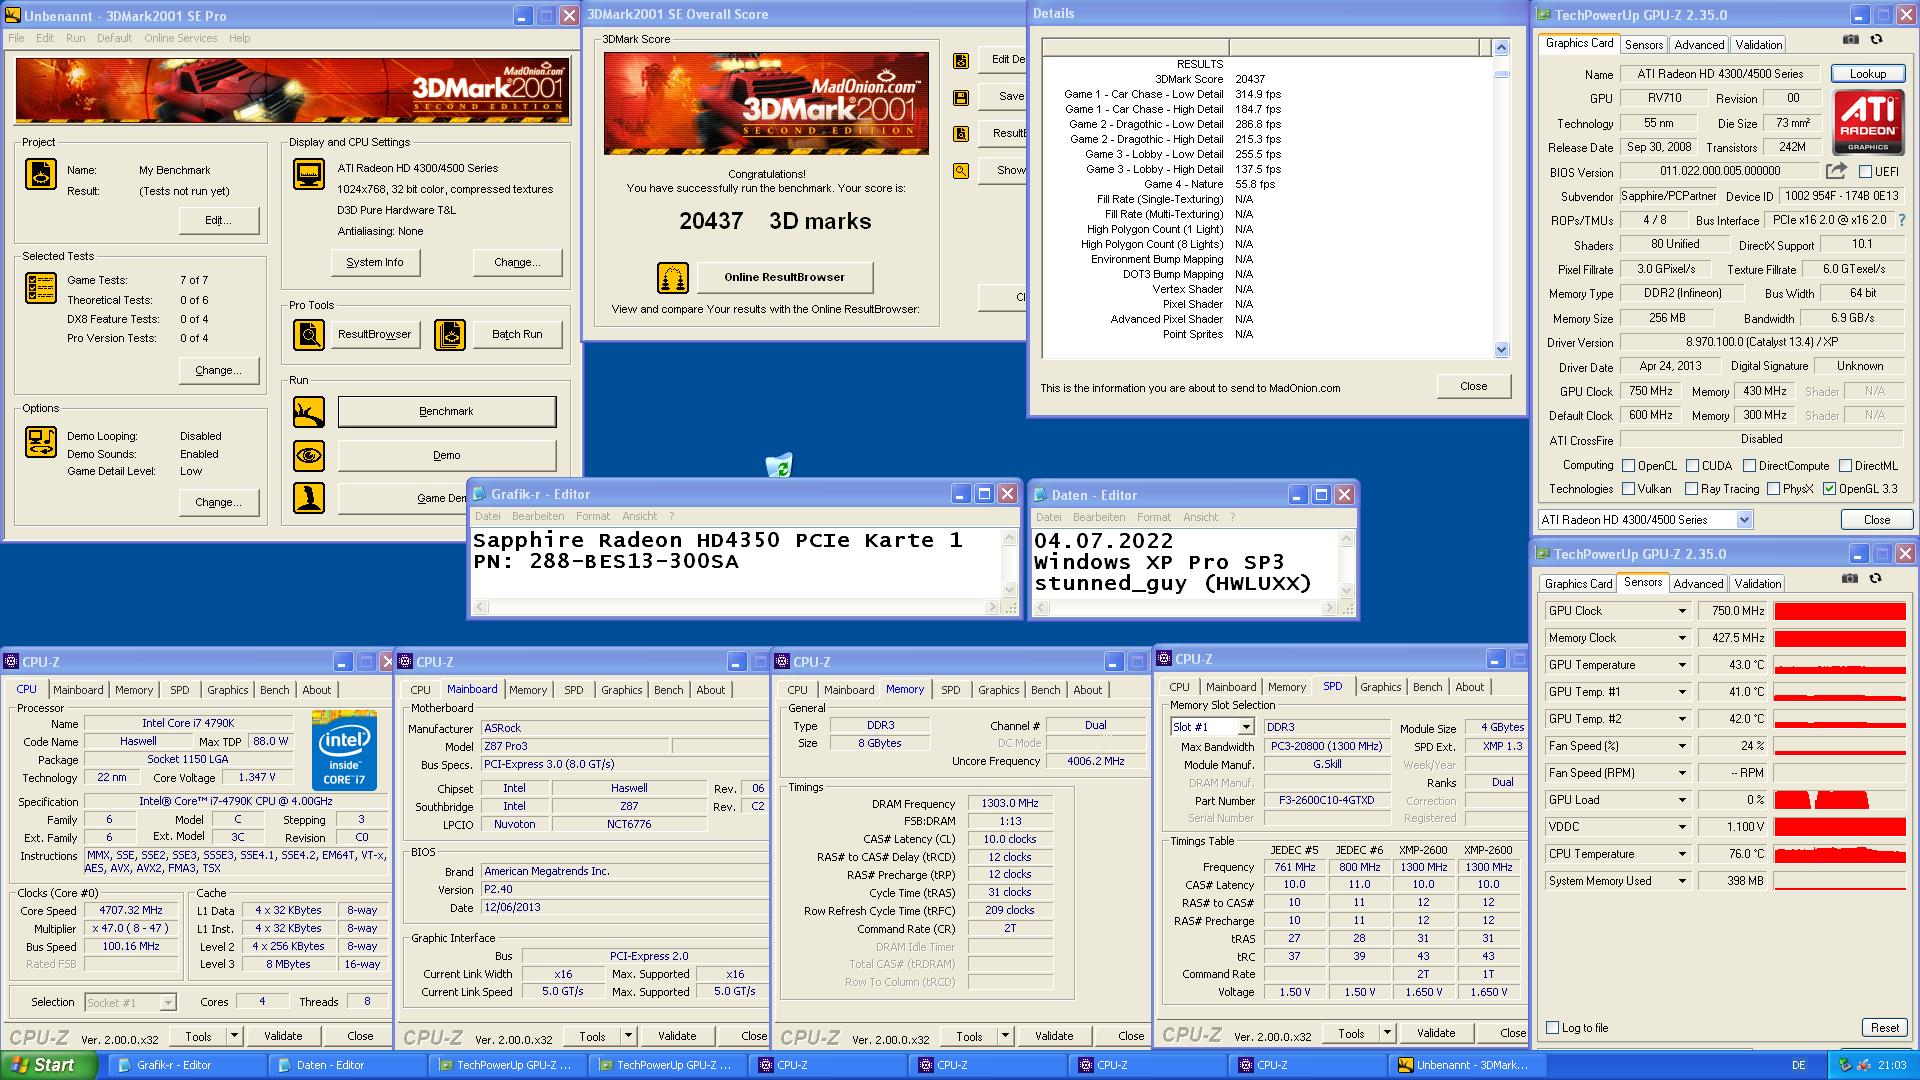Click the Show Details magnifier icon

[x=961, y=171]
